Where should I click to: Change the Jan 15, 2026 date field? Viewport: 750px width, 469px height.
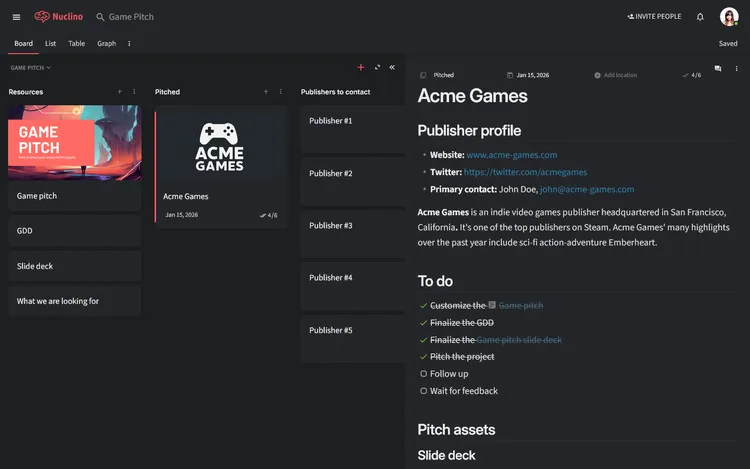[528, 75]
